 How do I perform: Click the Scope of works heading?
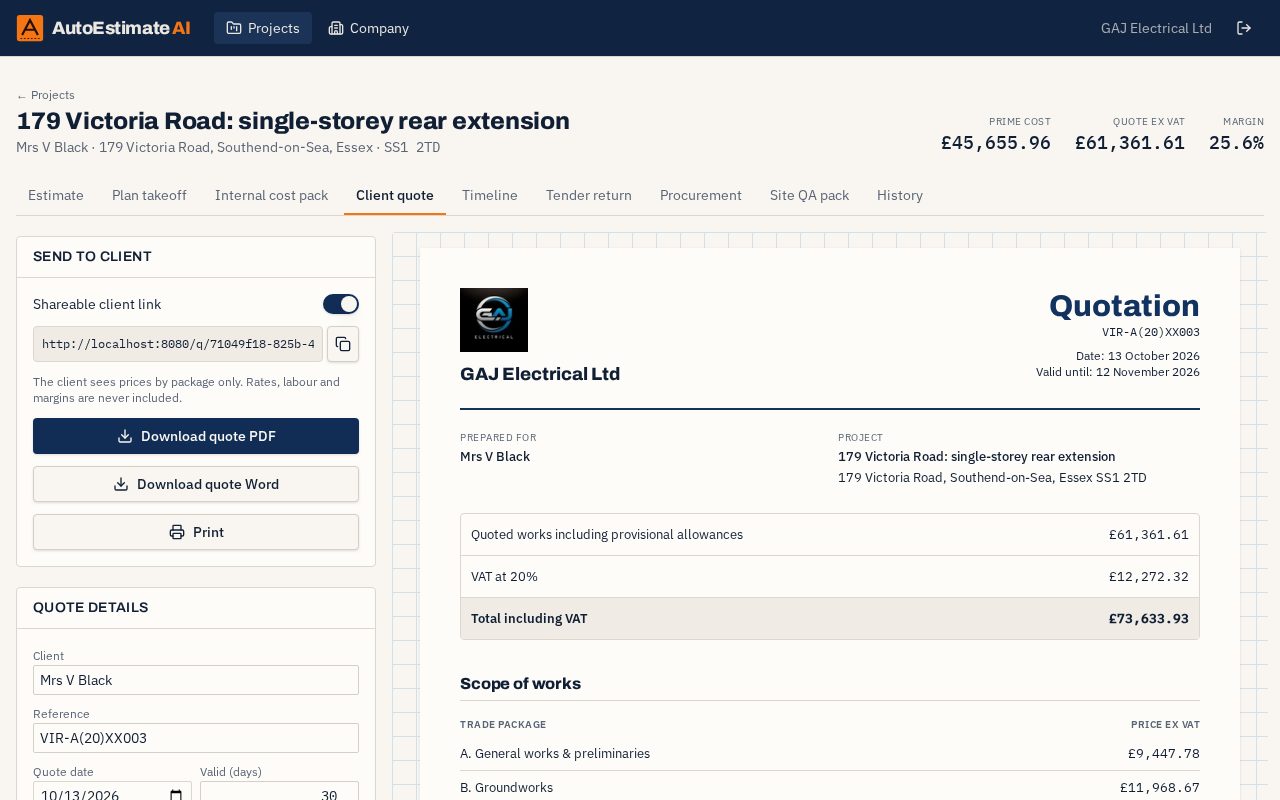[x=520, y=684]
